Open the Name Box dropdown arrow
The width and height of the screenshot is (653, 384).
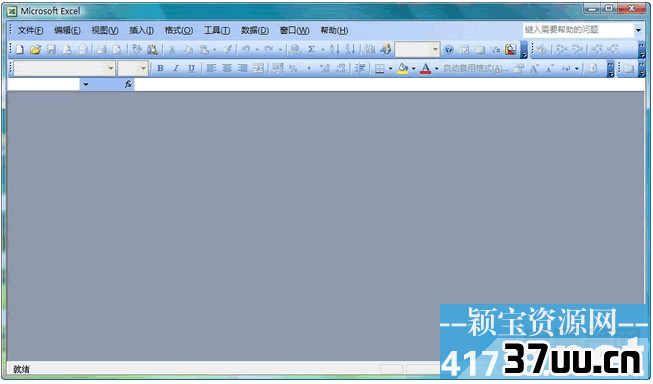(x=86, y=84)
